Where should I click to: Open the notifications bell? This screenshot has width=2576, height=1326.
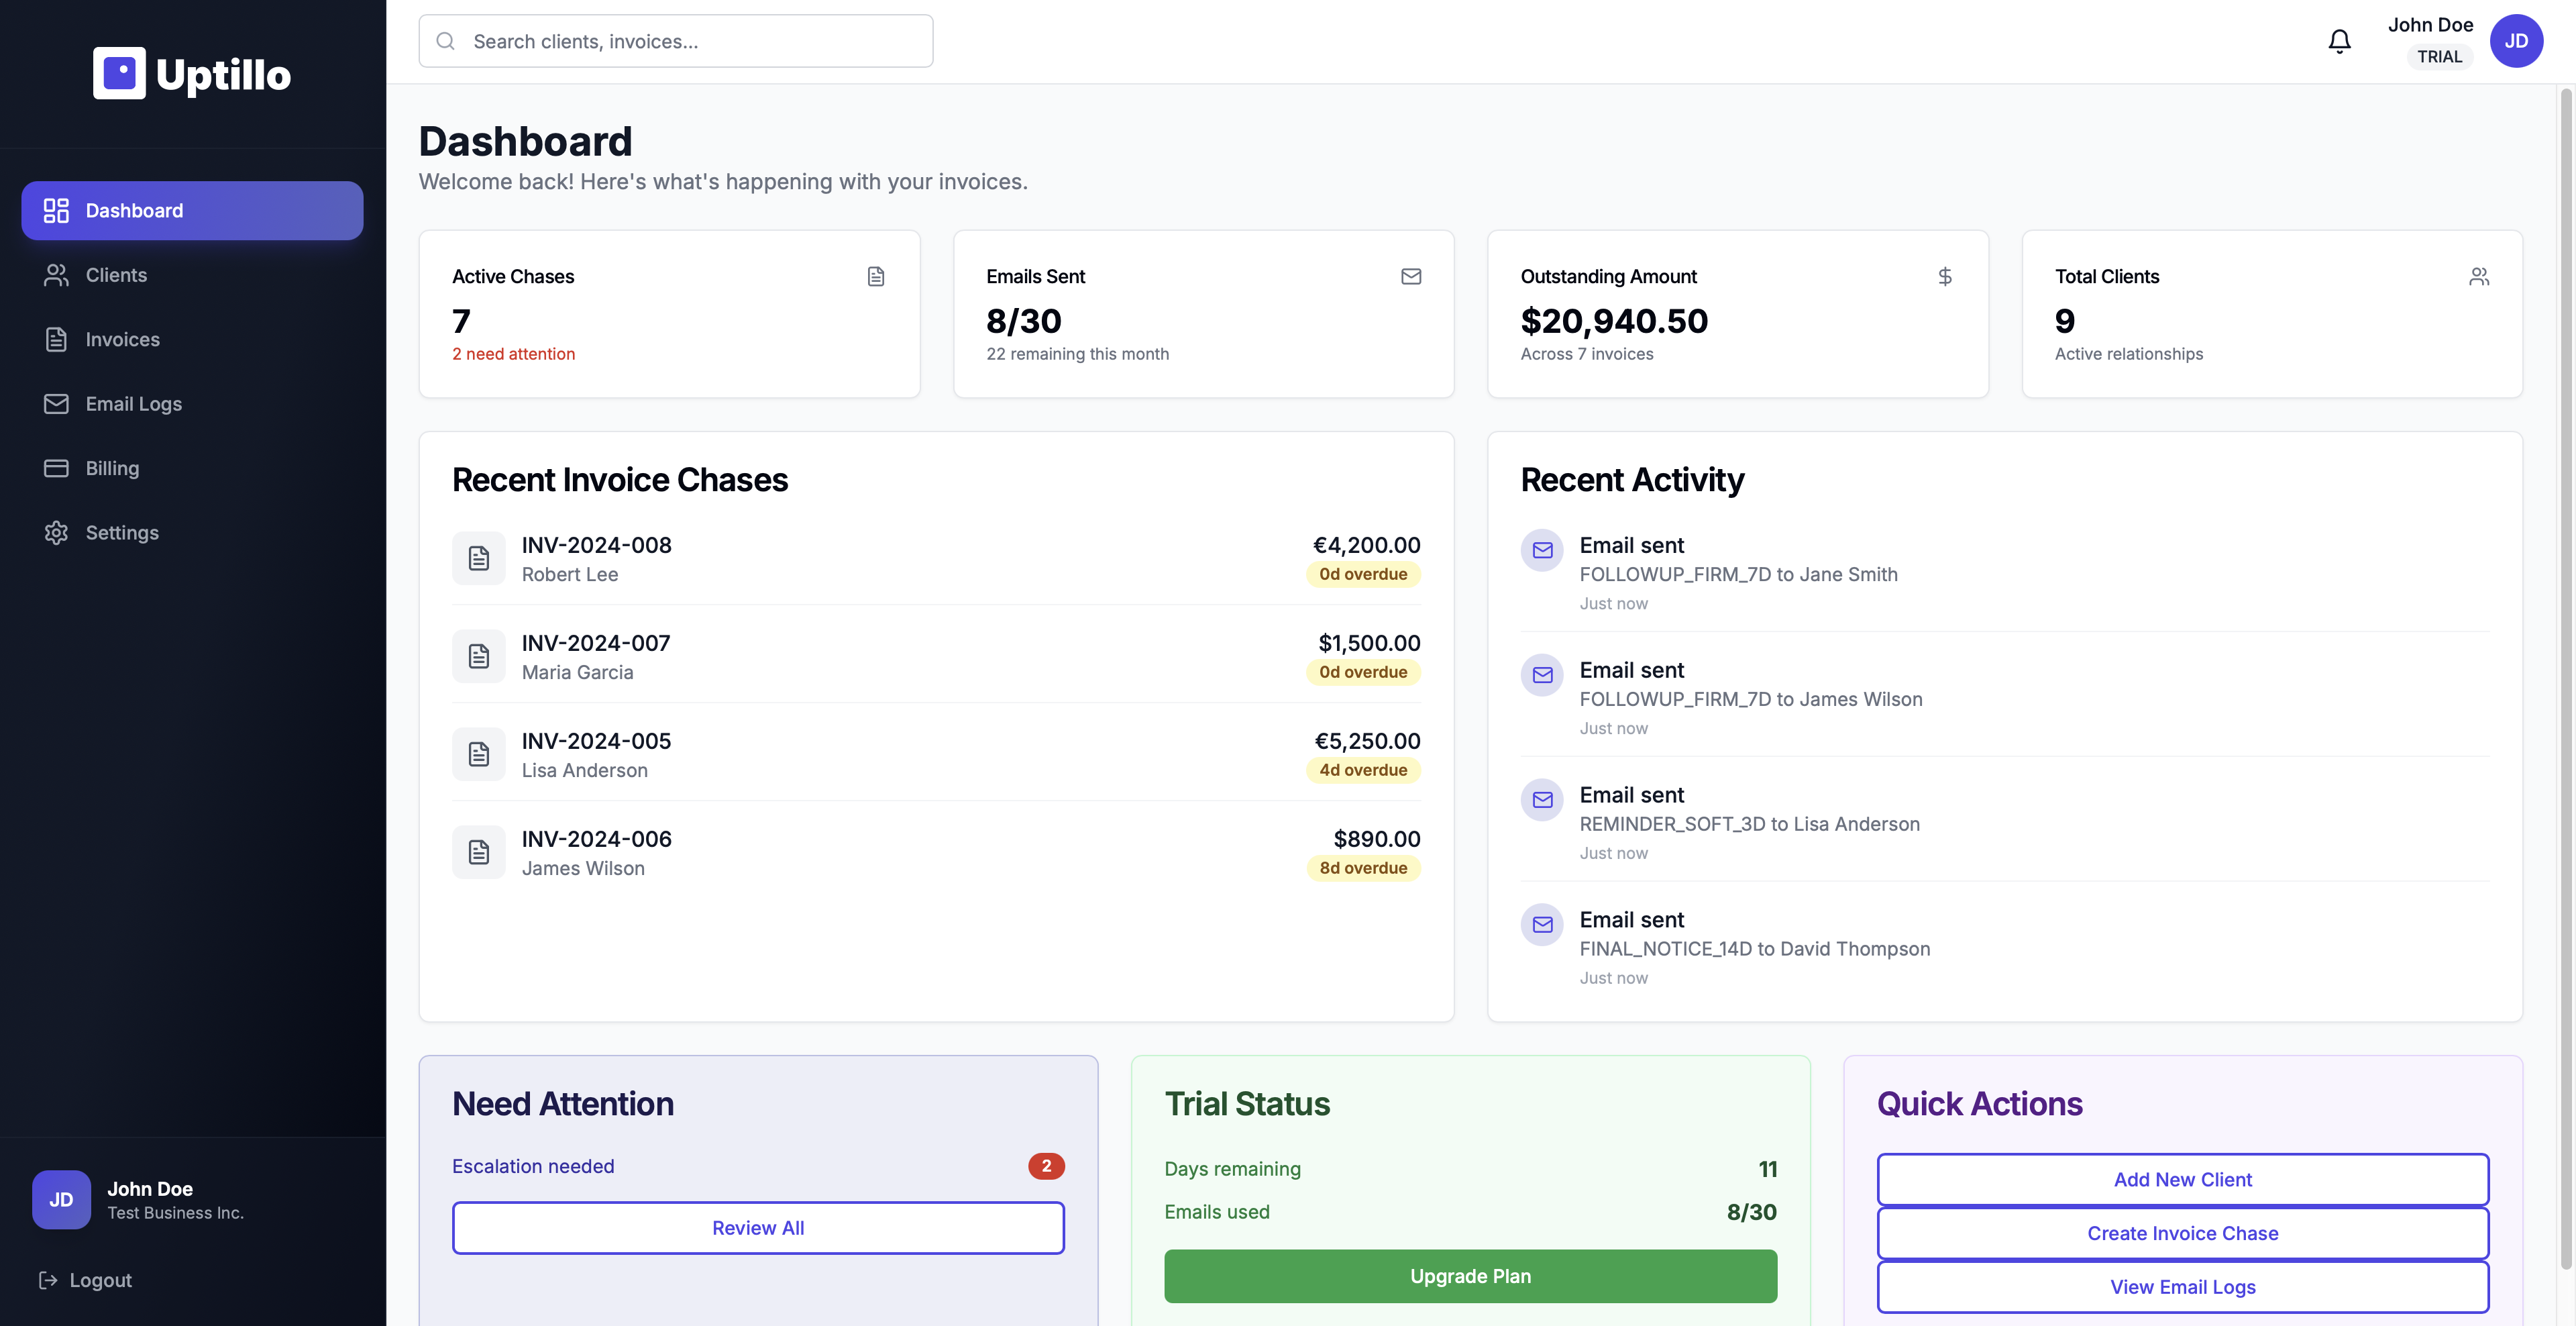pos(2339,41)
